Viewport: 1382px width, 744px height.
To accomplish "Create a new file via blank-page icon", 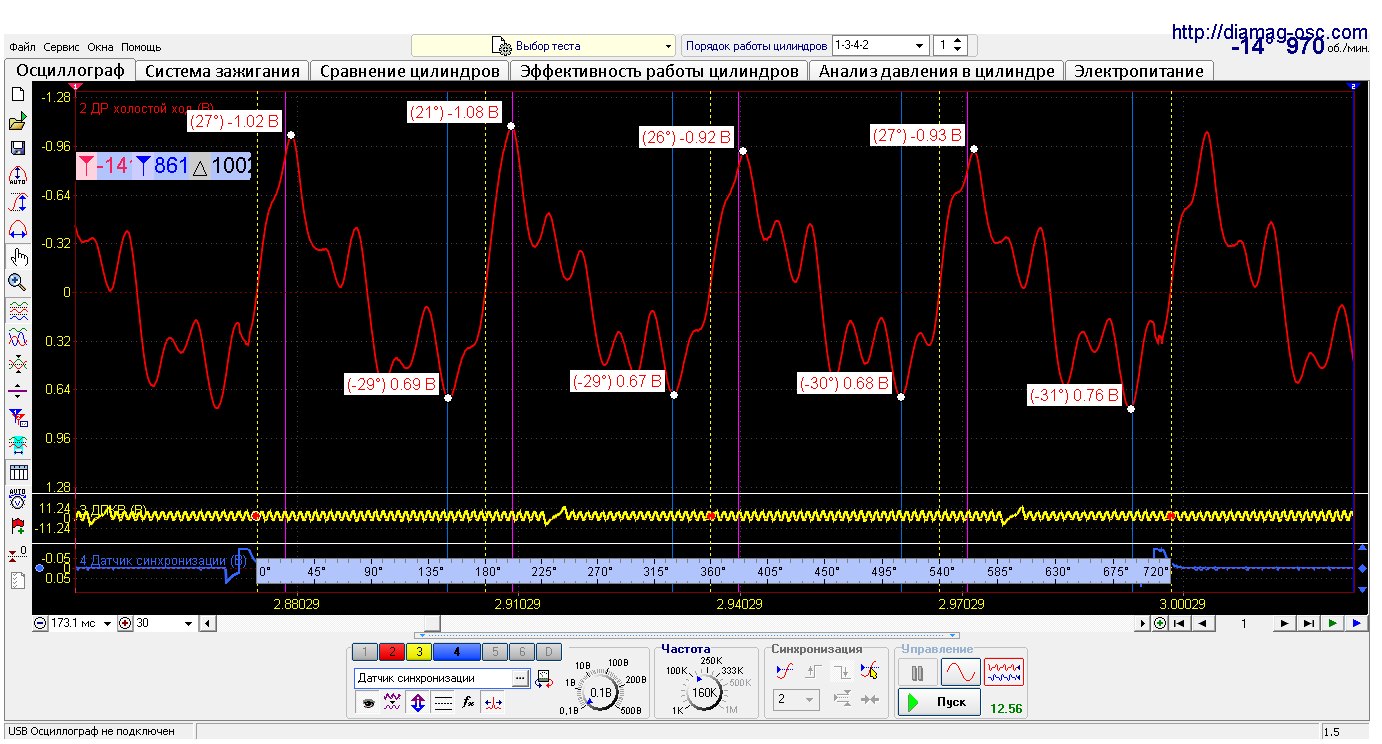I will [x=17, y=94].
